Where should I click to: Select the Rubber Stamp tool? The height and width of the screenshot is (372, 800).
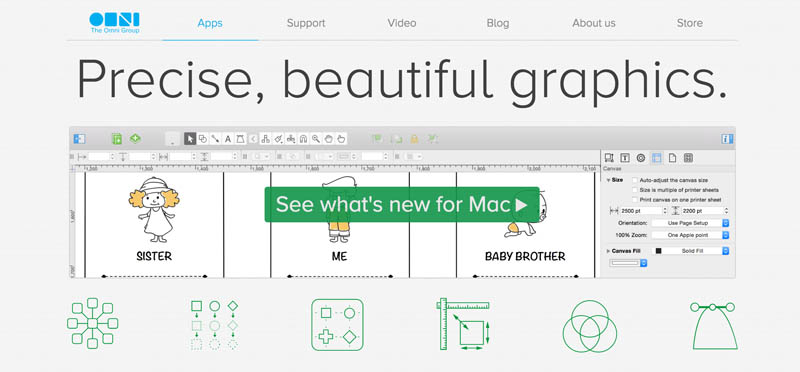(291, 138)
